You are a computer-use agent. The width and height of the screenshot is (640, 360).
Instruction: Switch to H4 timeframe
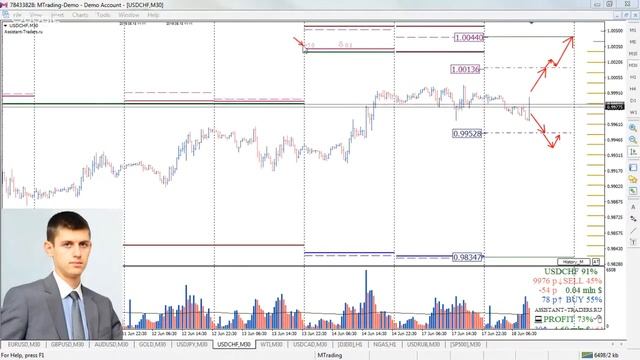tap(633, 89)
